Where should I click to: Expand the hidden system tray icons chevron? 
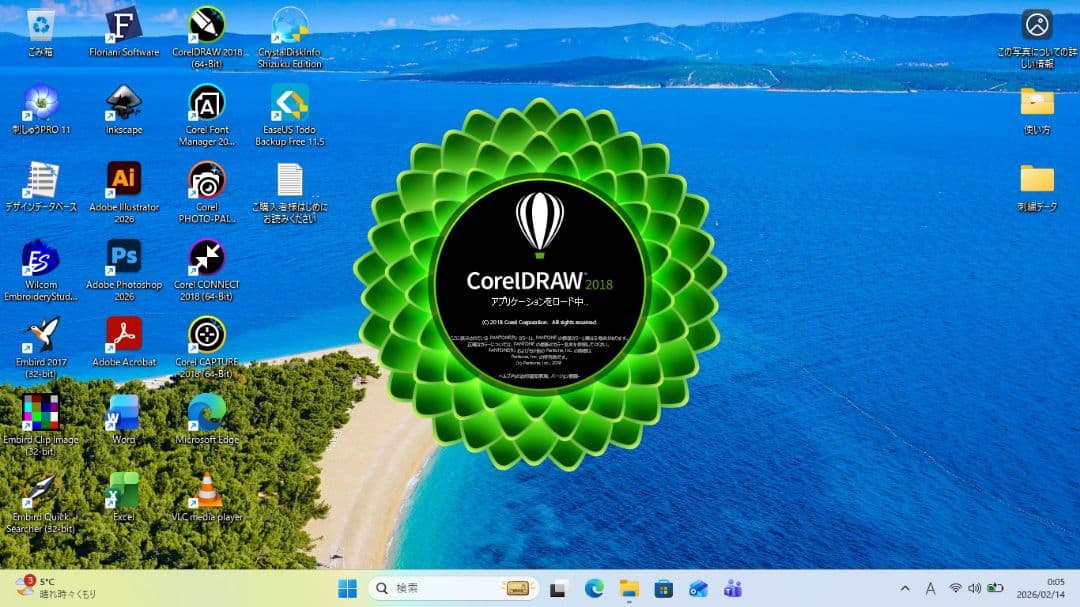tap(905, 588)
